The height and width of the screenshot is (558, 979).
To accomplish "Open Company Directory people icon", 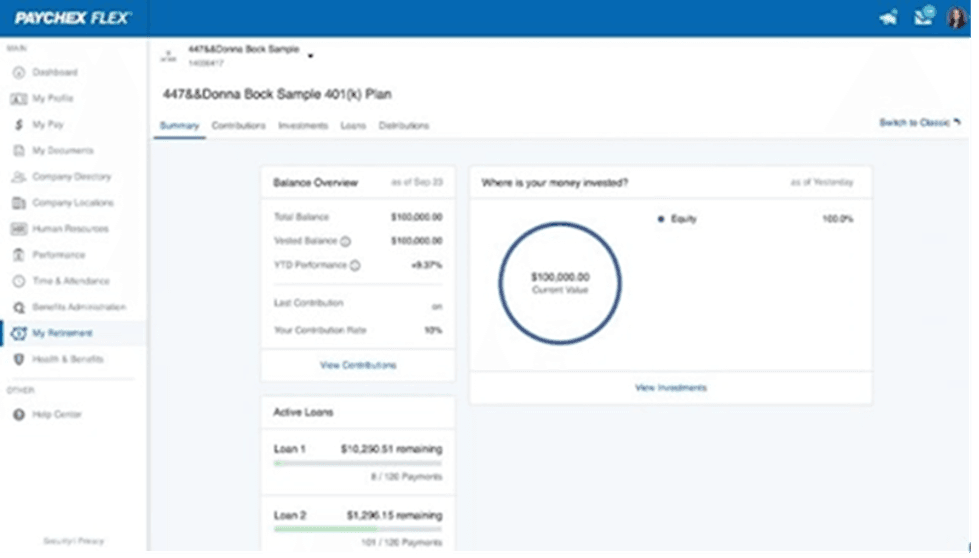I will (18, 177).
